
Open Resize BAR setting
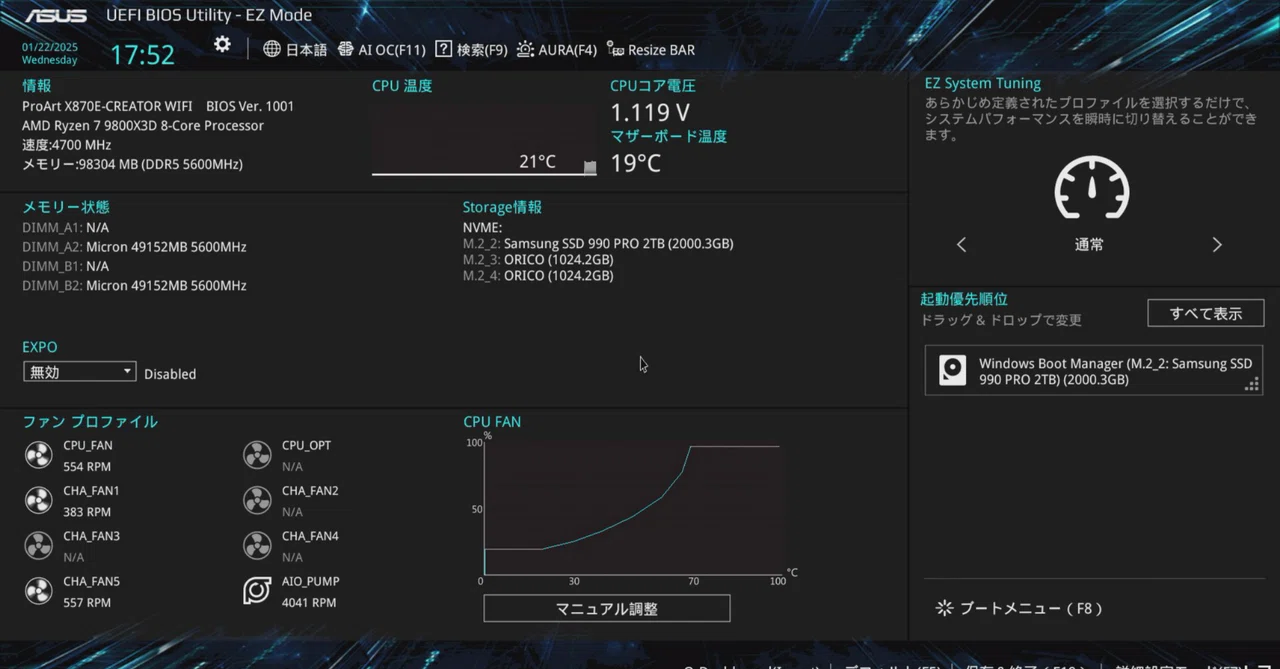point(651,50)
